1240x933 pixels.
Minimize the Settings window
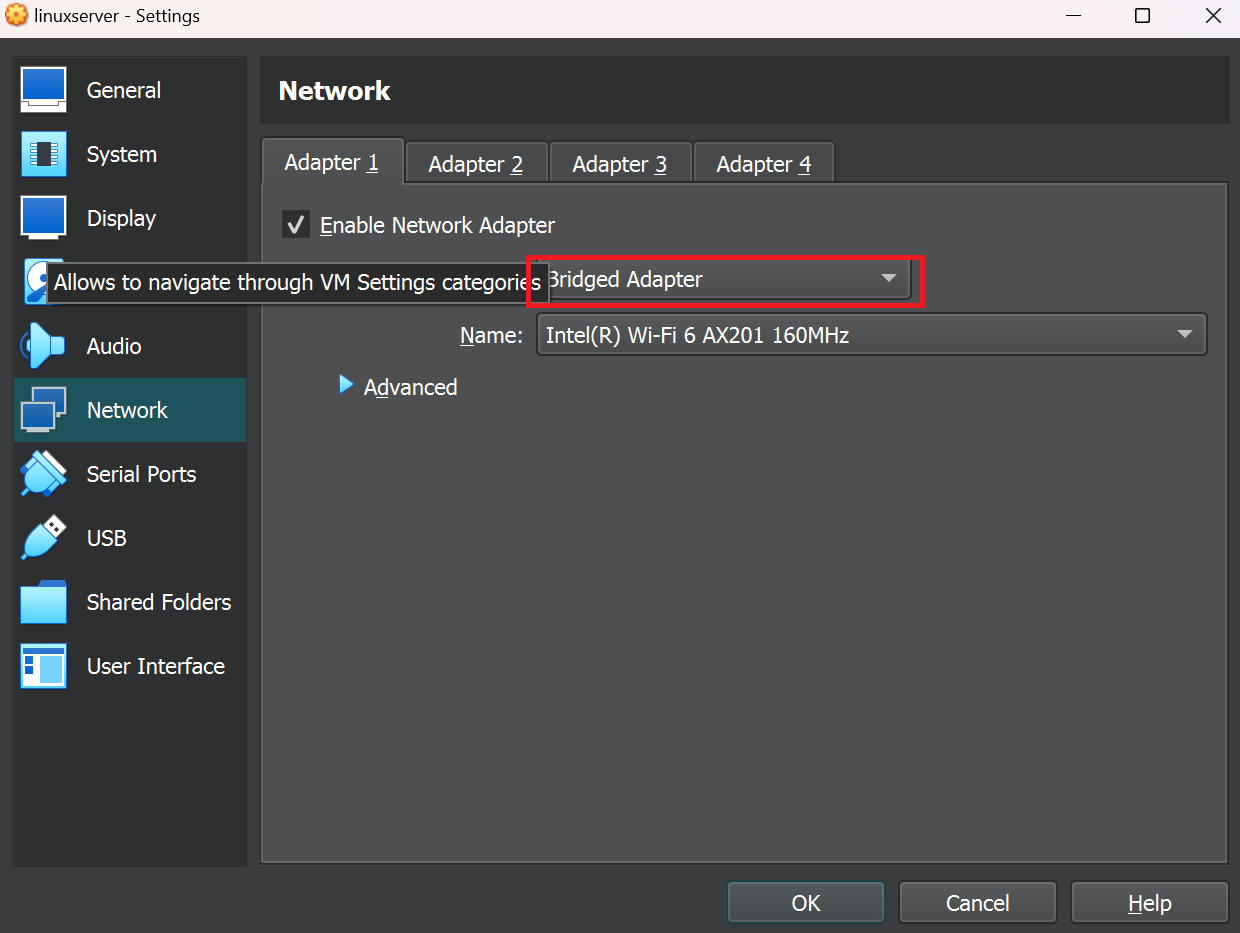pyautogui.click(x=1073, y=16)
